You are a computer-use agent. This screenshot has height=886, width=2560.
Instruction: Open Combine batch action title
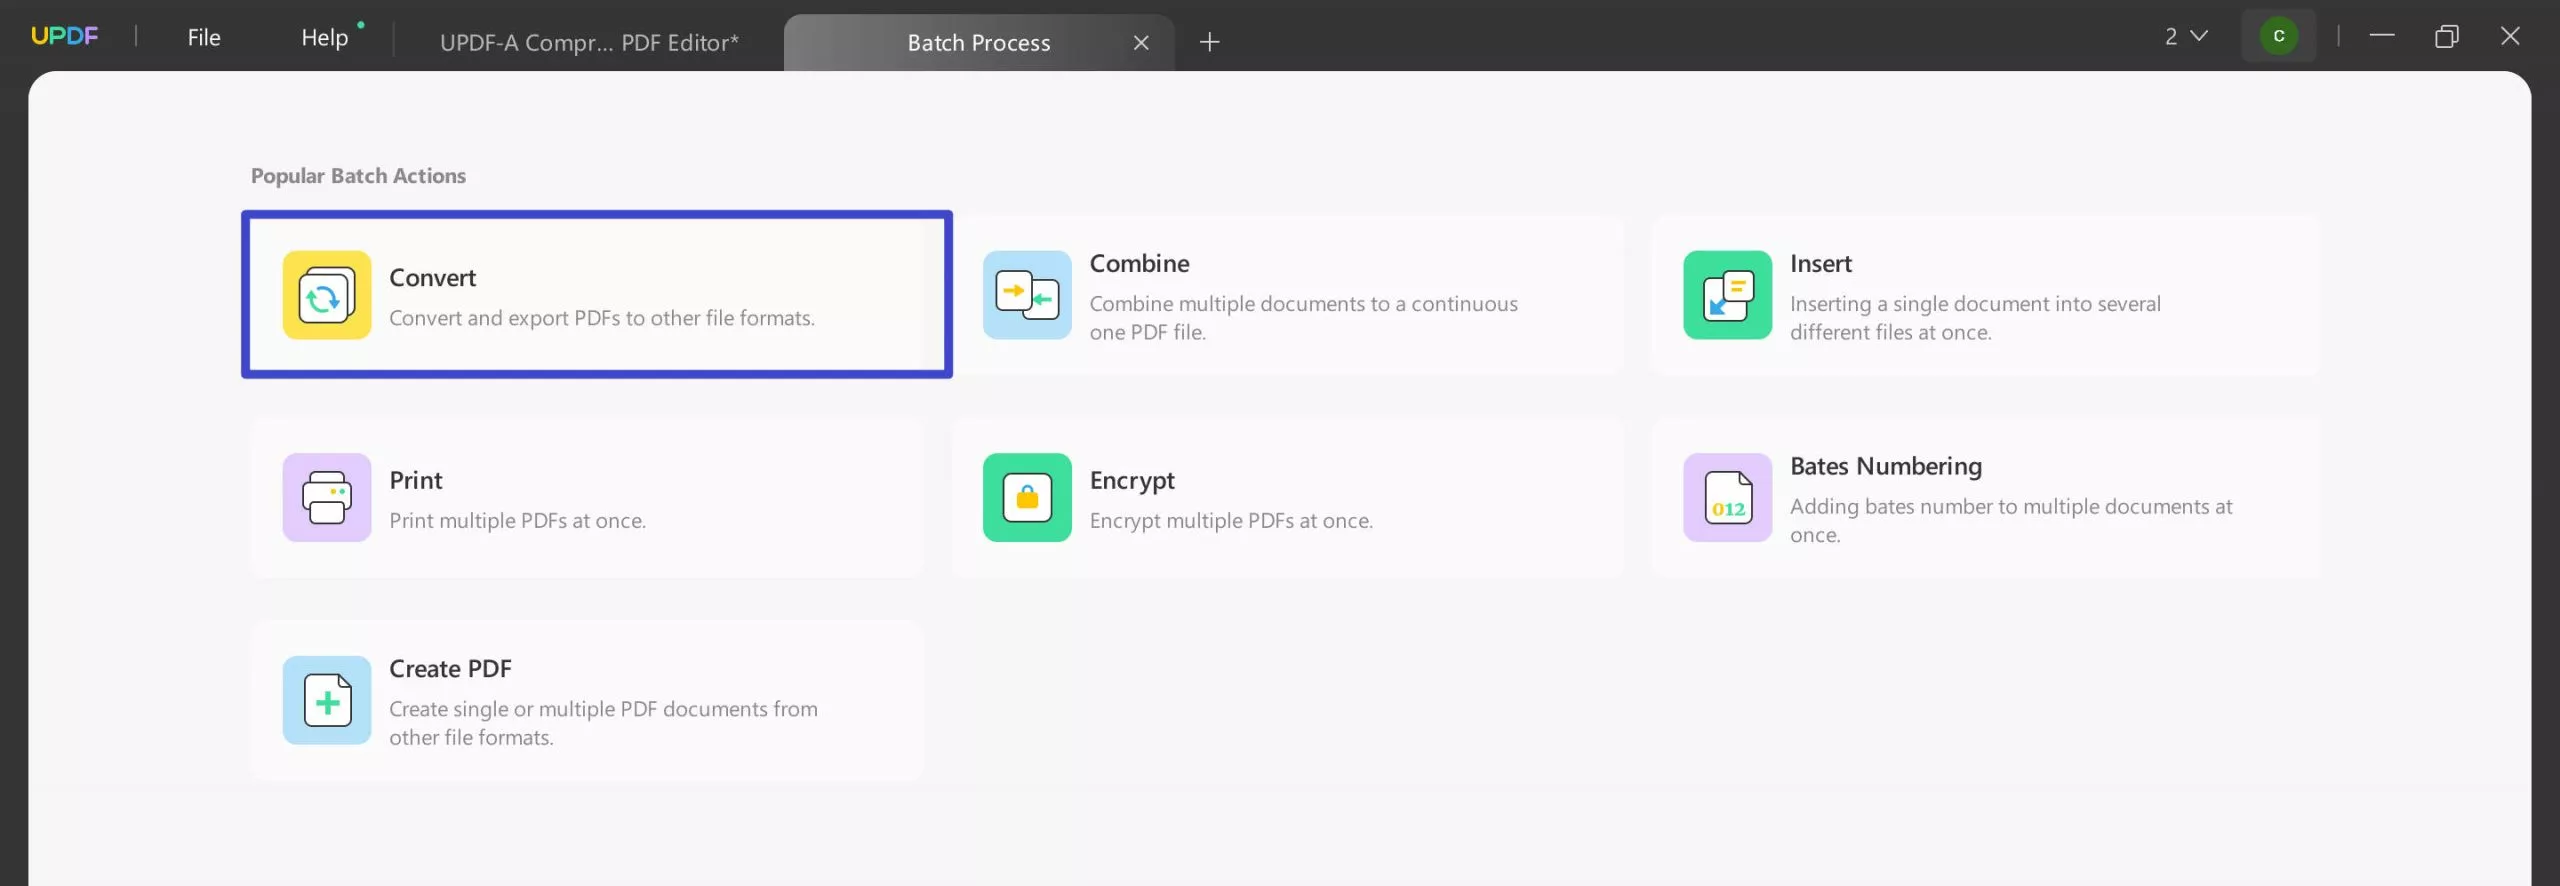(1139, 264)
